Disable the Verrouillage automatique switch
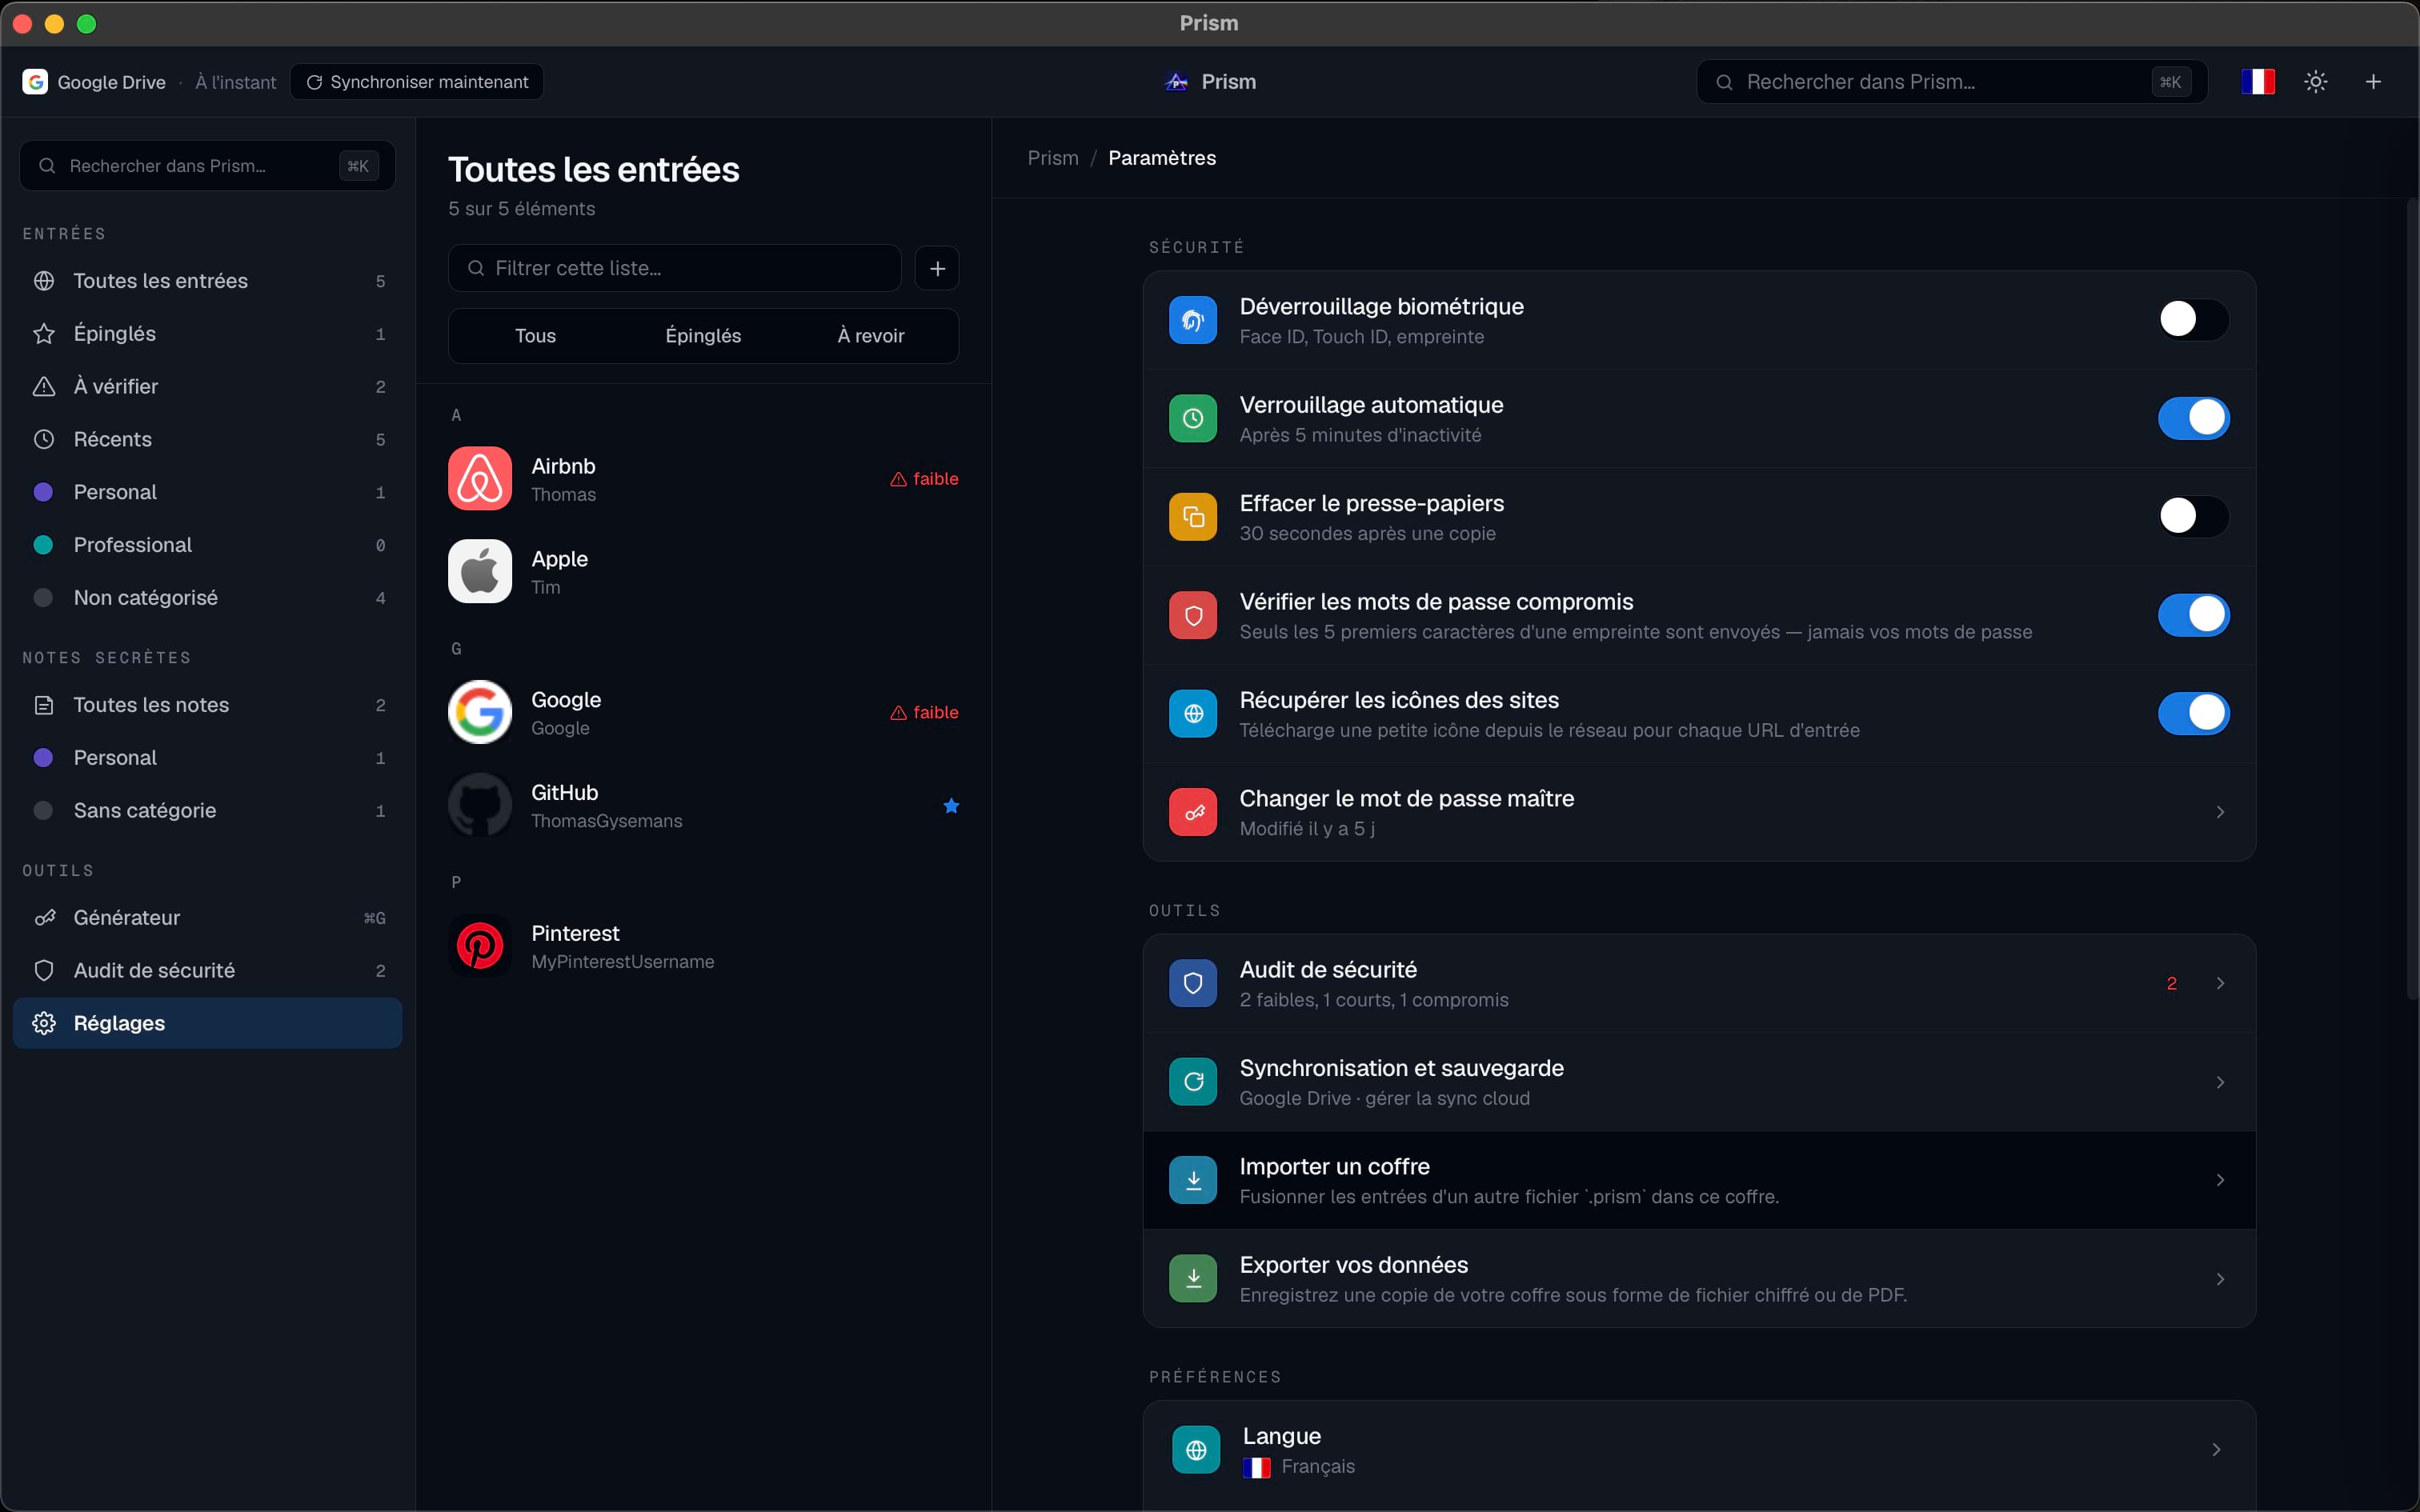2420x1512 pixels. coord(2193,418)
